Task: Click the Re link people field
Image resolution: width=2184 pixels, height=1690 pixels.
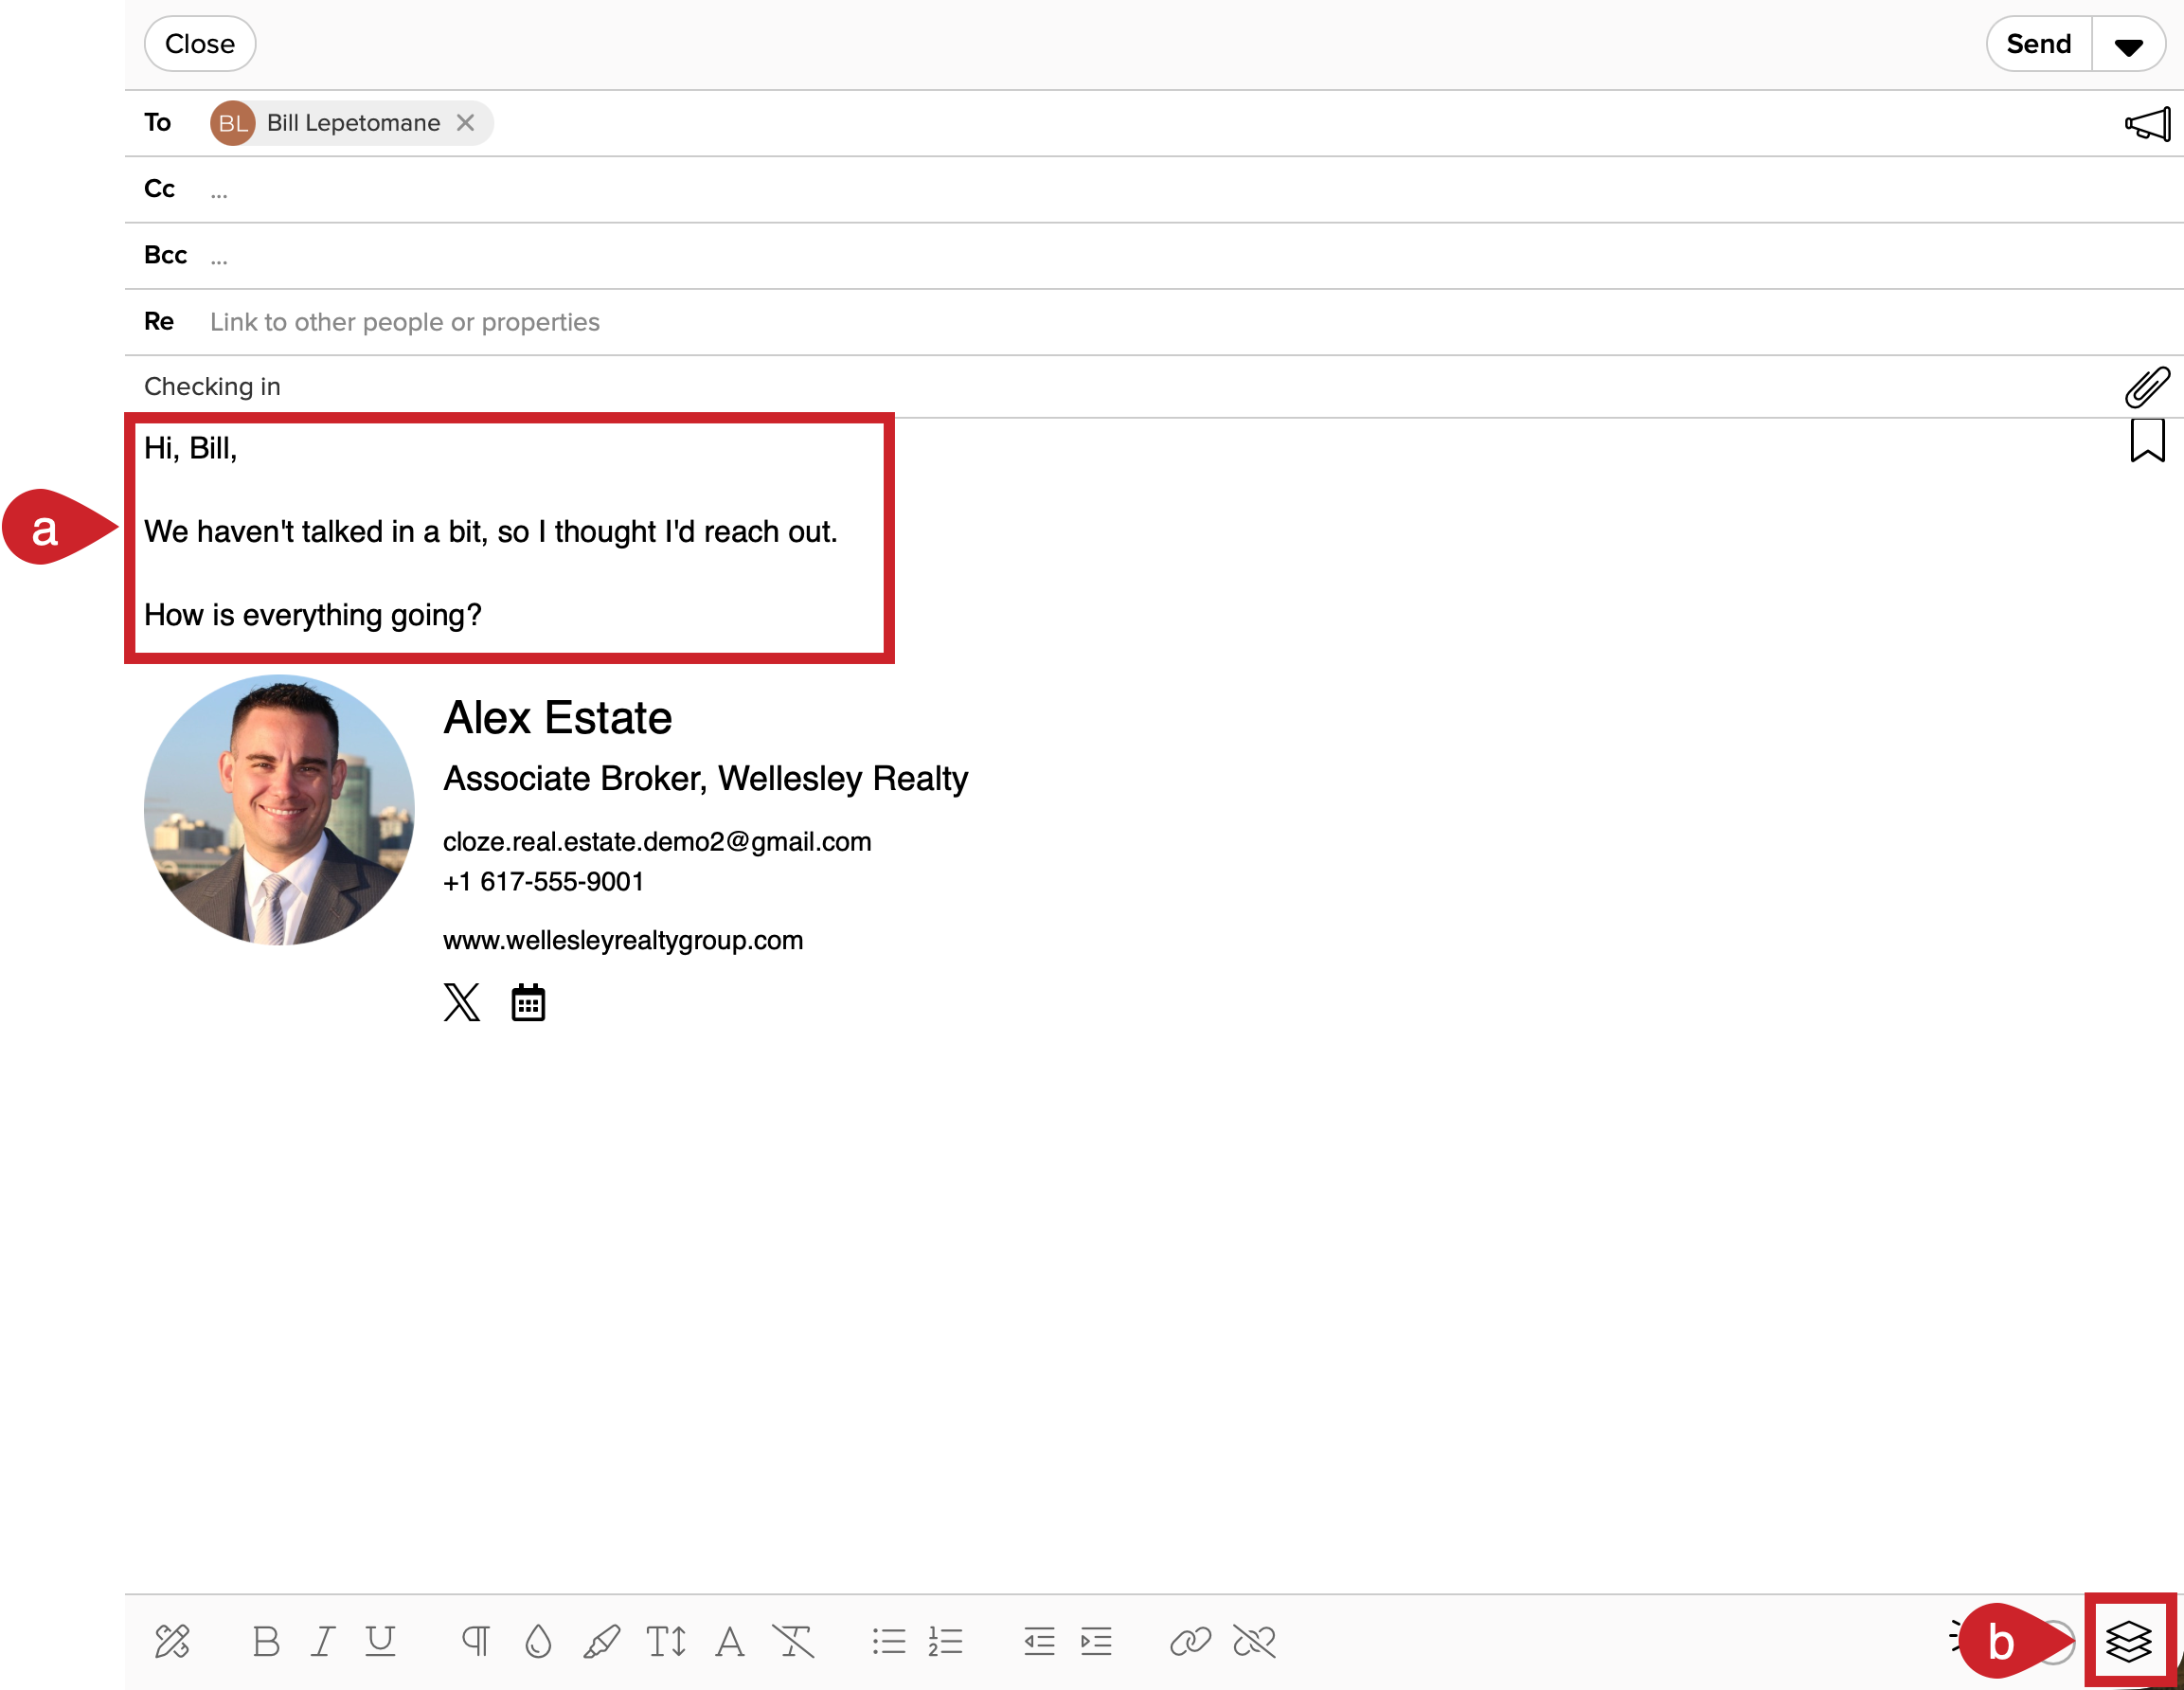Action: pyautogui.click(x=404, y=322)
